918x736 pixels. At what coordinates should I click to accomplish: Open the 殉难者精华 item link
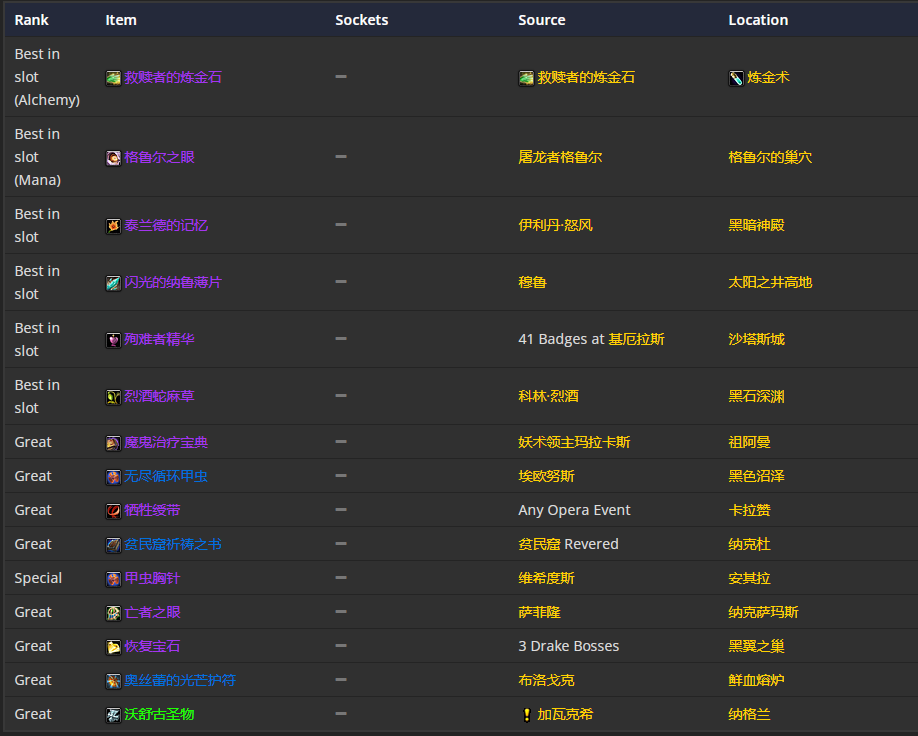[x=159, y=339]
